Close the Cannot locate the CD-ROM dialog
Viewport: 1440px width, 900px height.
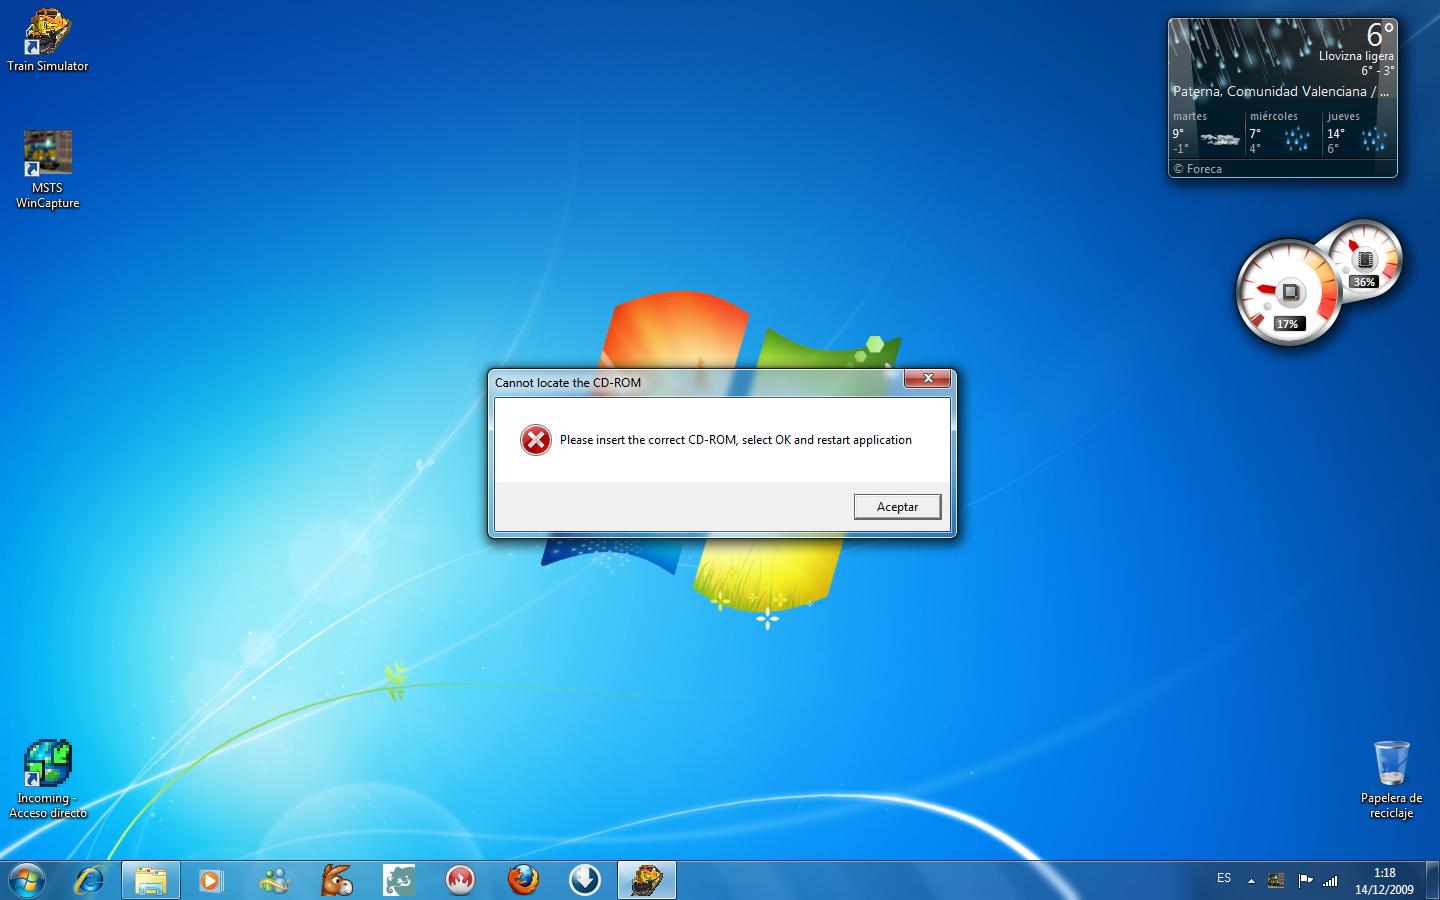928,378
